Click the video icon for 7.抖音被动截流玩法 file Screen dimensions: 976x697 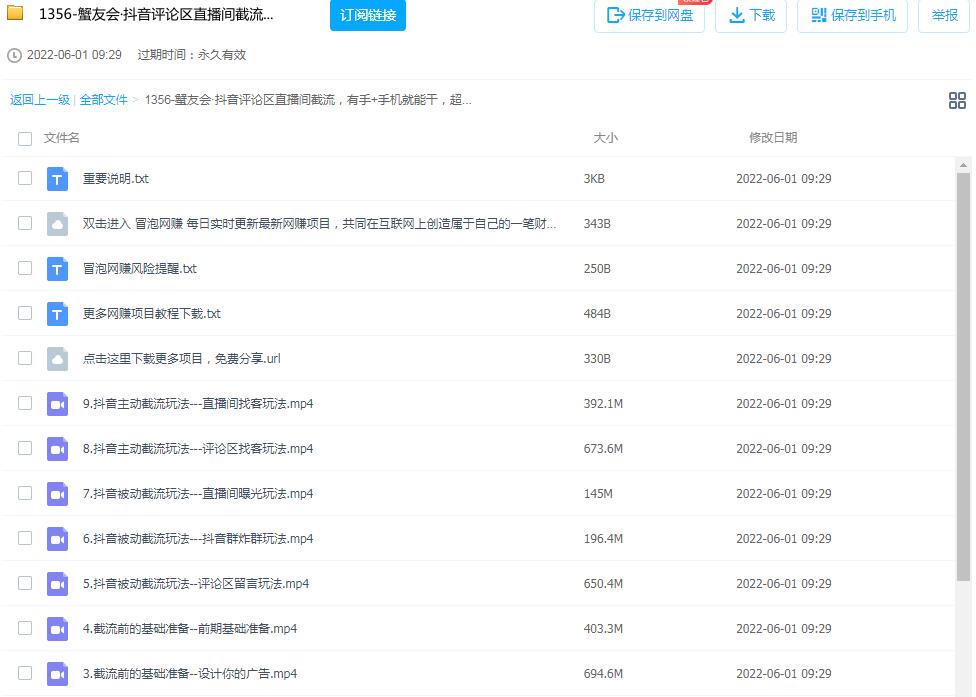[x=57, y=494]
